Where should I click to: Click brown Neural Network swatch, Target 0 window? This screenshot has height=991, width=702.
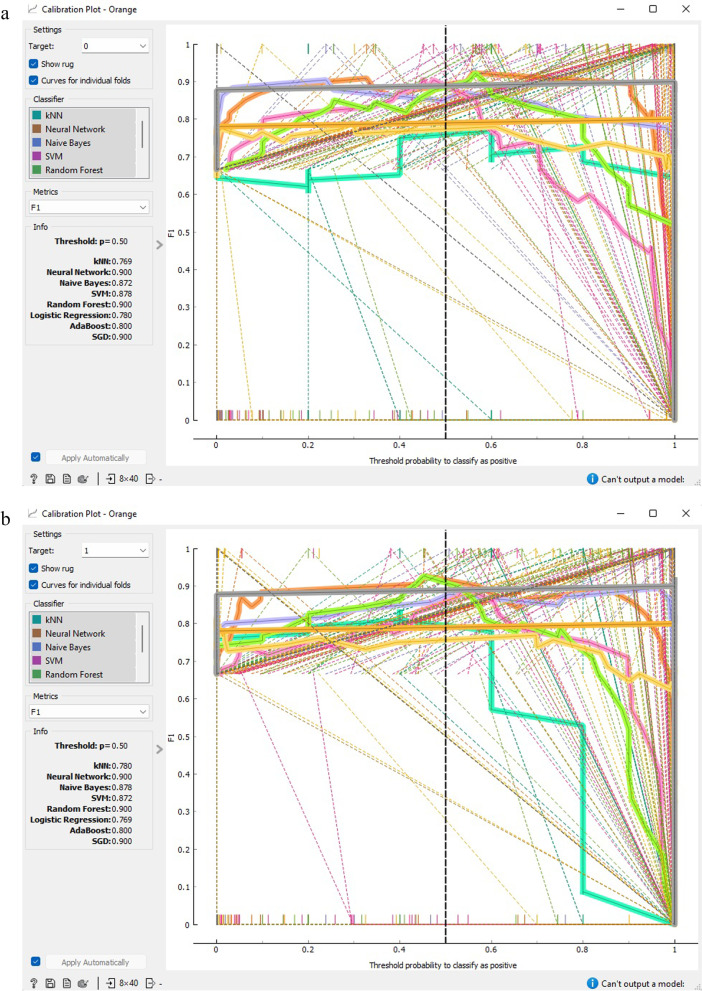tap(37, 129)
